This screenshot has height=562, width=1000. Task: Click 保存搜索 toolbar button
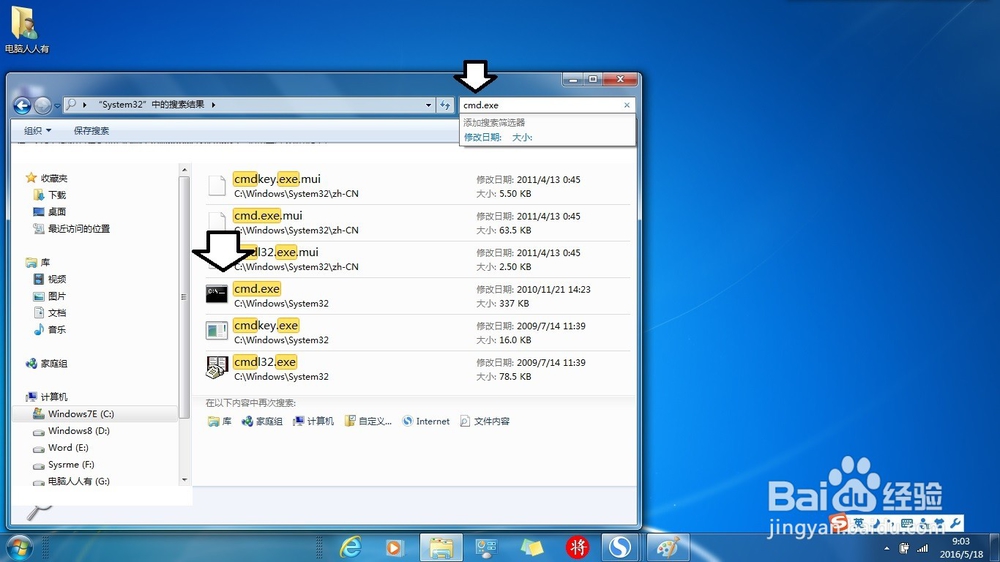91,131
